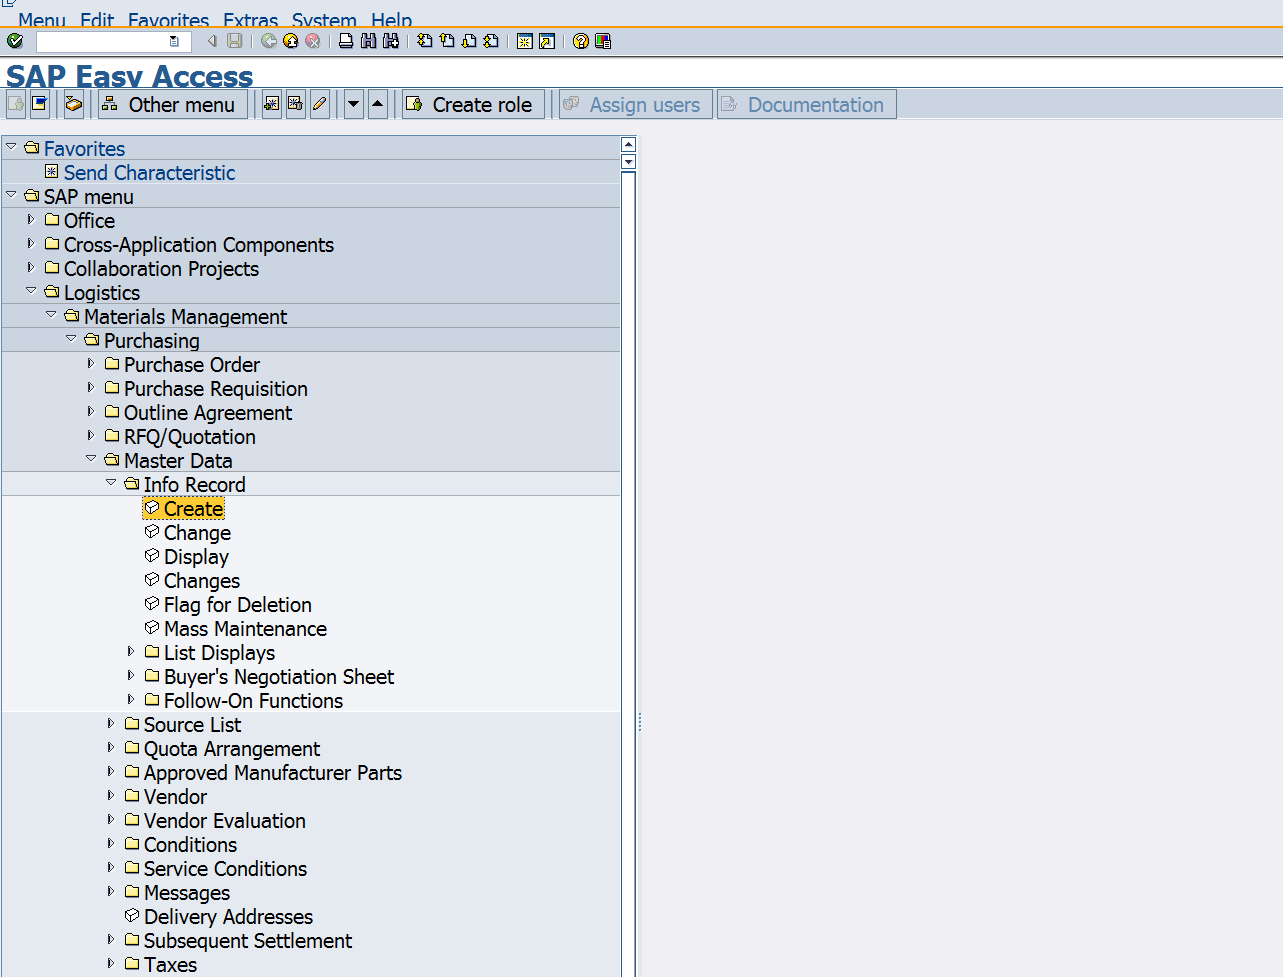Select the Create info record transaction
The image size is (1283, 977).
pos(193,508)
